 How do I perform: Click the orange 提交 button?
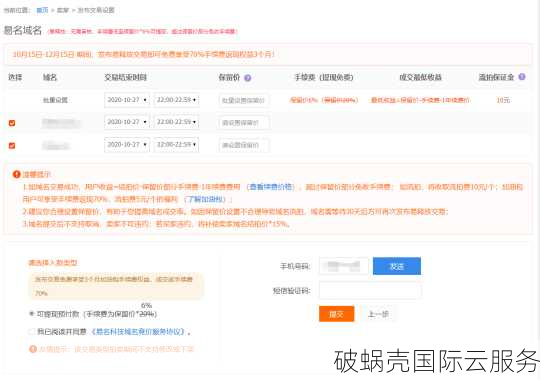pos(336,314)
